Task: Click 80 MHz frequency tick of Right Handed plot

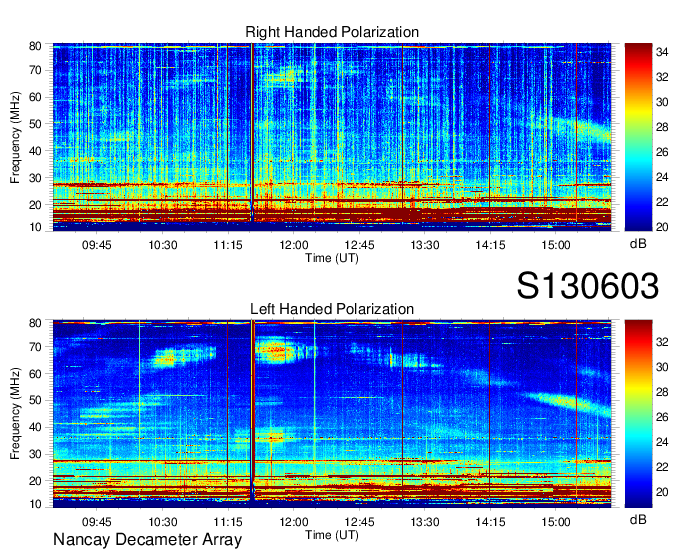Action: coord(35,46)
